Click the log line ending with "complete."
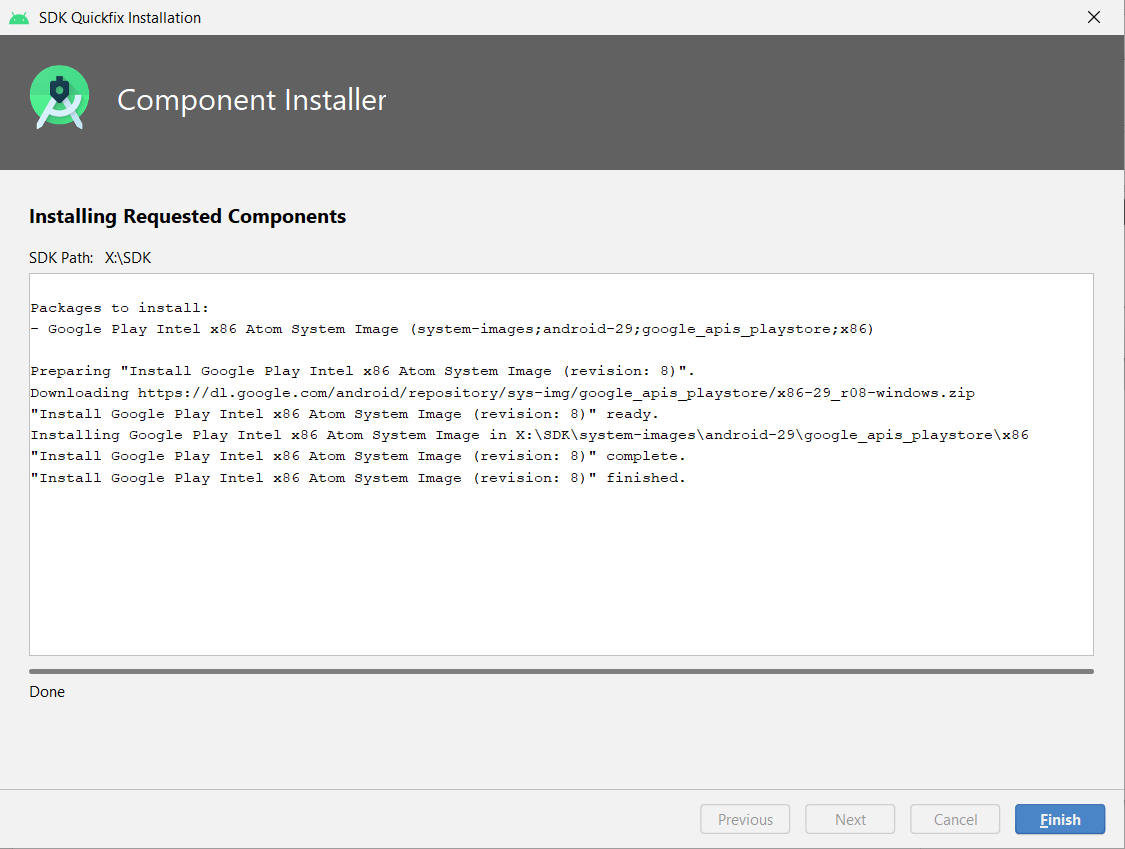 [358, 456]
